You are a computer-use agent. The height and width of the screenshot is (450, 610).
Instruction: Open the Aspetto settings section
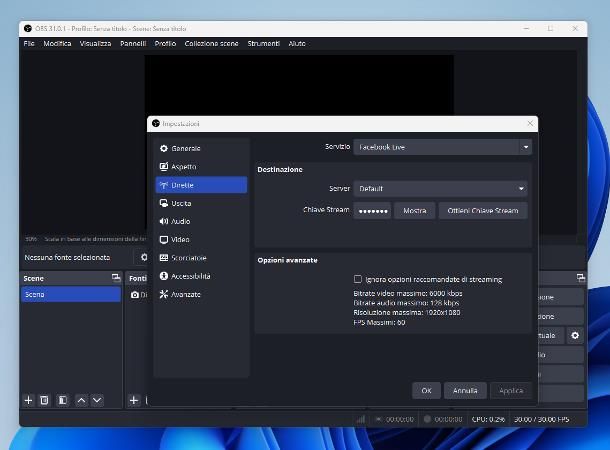point(201,166)
